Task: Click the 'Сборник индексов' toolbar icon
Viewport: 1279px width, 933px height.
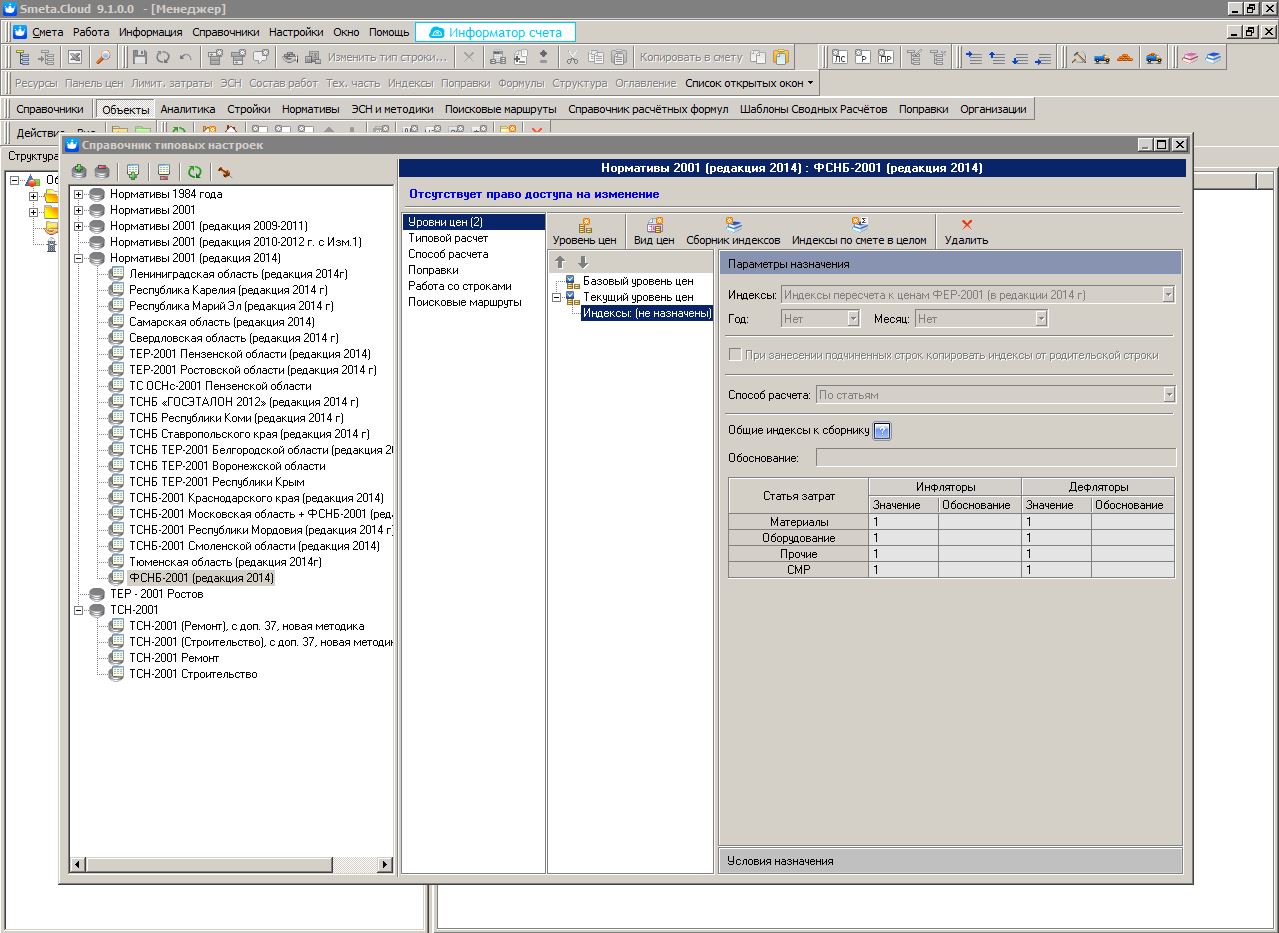Action: [733, 226]
